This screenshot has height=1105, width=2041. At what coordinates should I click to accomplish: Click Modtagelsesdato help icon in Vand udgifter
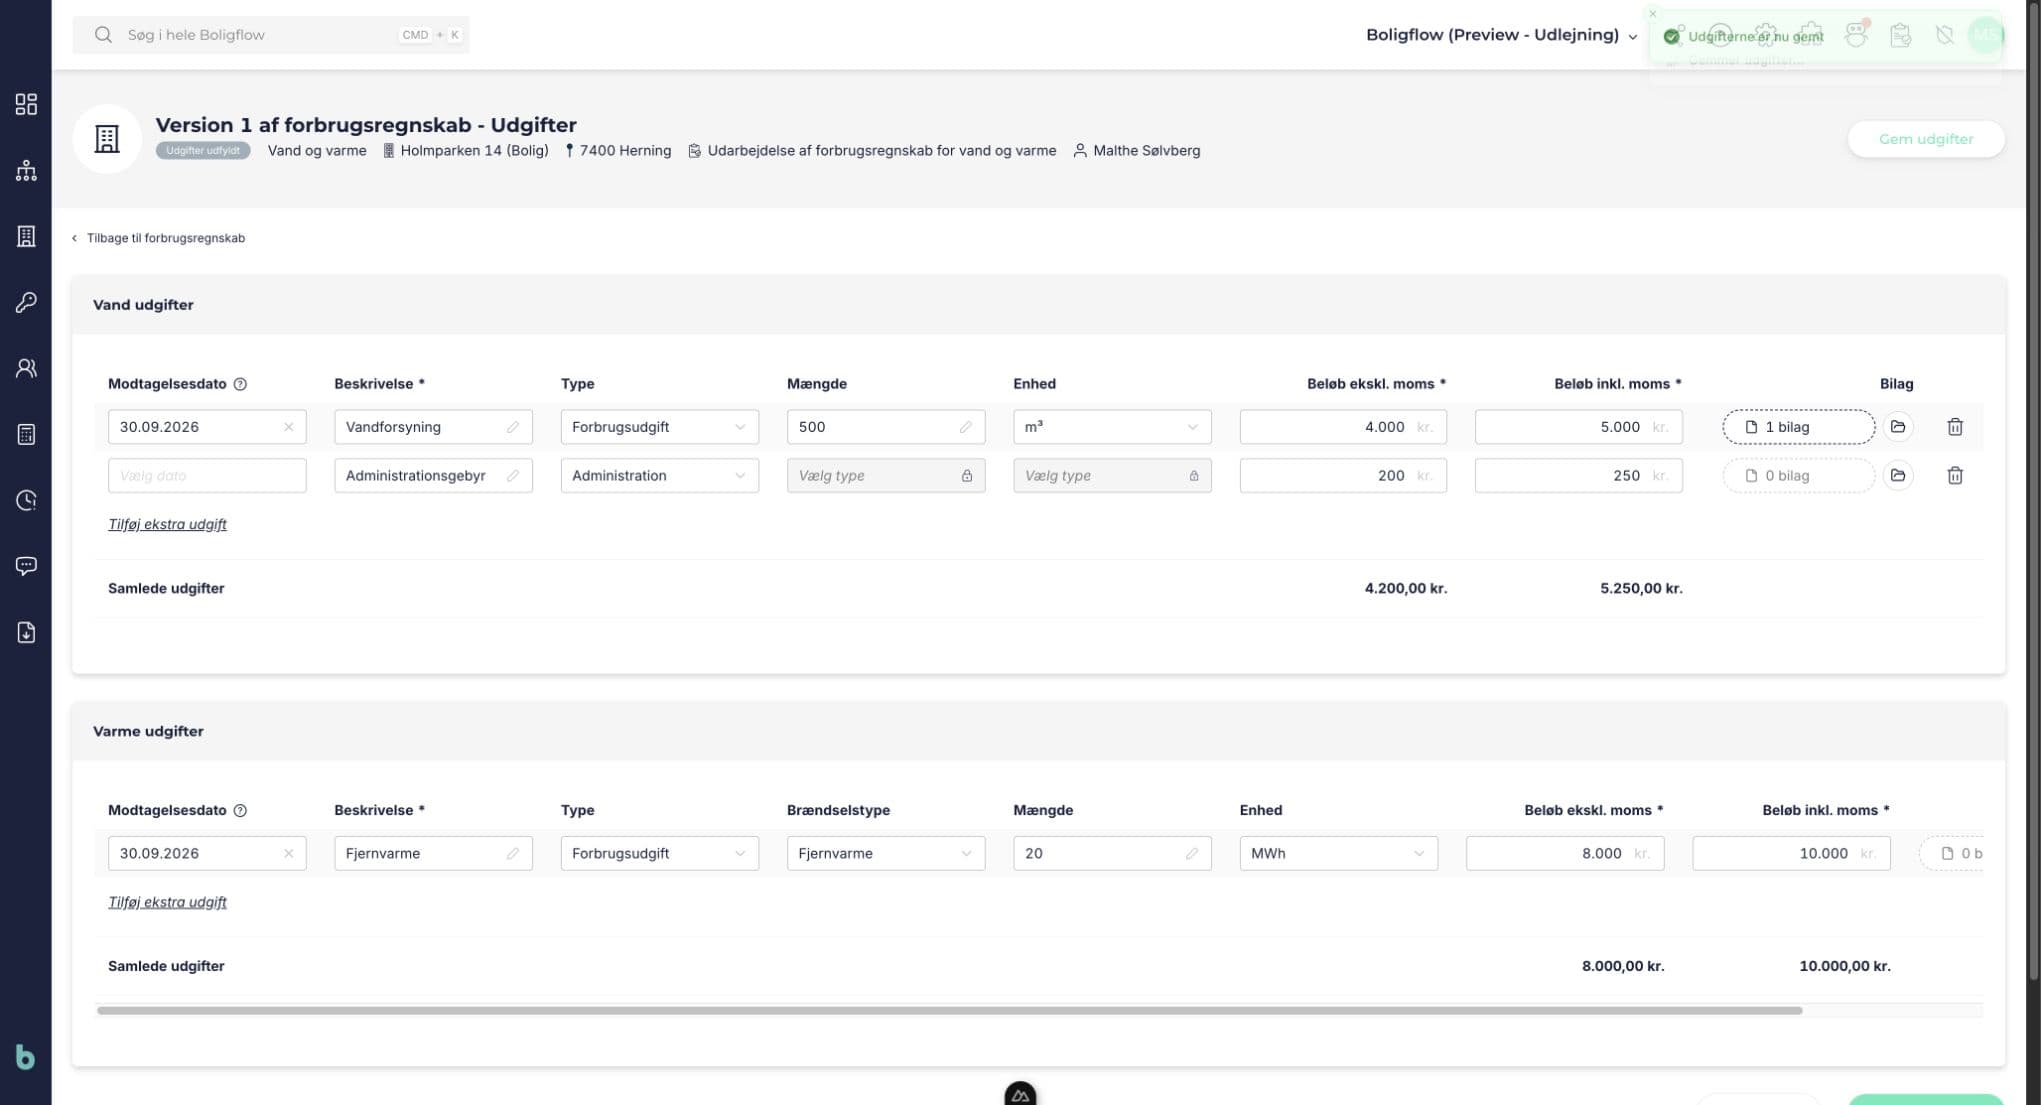pyautogui.click(x=240, y=384)
